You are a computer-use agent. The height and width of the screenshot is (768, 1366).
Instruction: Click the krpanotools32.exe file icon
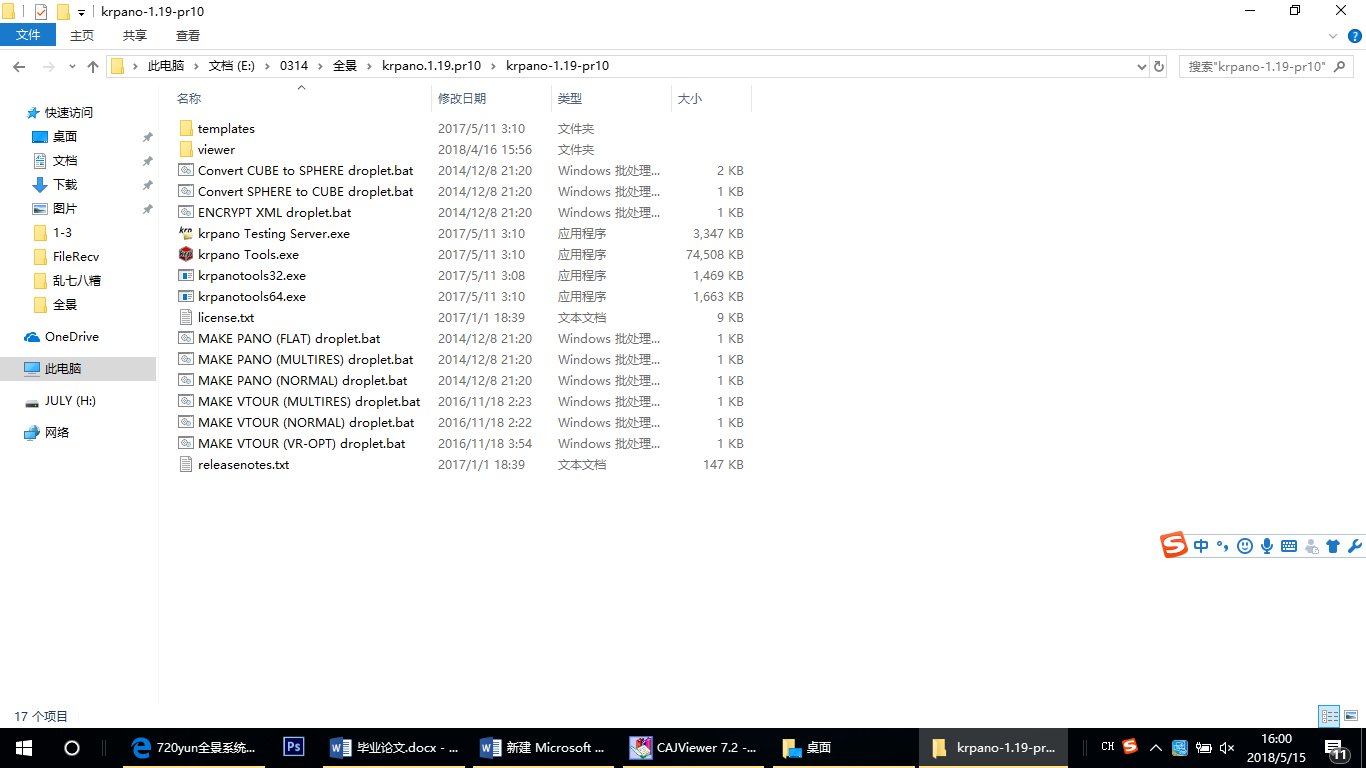pyautogui.click(x=186, y=275)
